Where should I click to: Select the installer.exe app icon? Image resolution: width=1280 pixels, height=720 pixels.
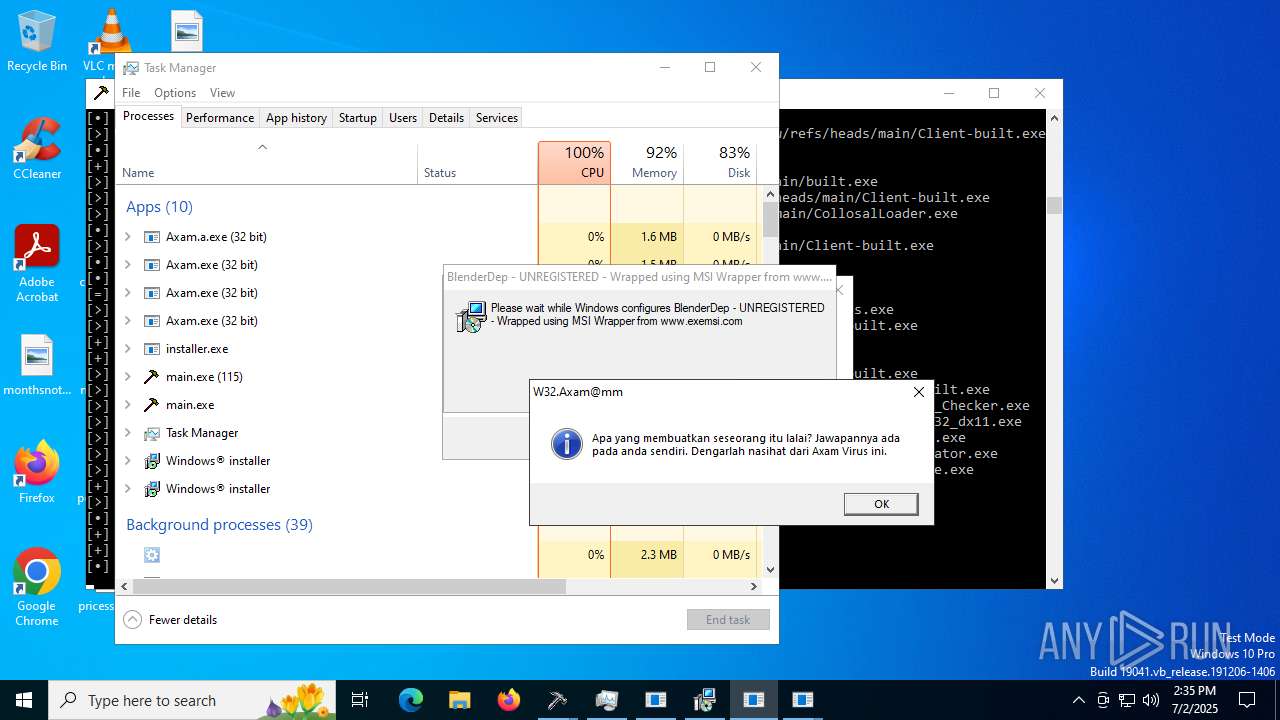(152, 349)
